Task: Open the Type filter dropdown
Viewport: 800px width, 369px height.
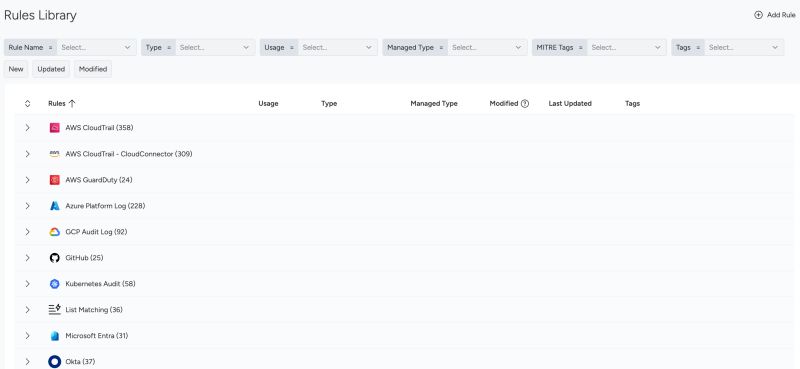Action: (x=215, y=47)
